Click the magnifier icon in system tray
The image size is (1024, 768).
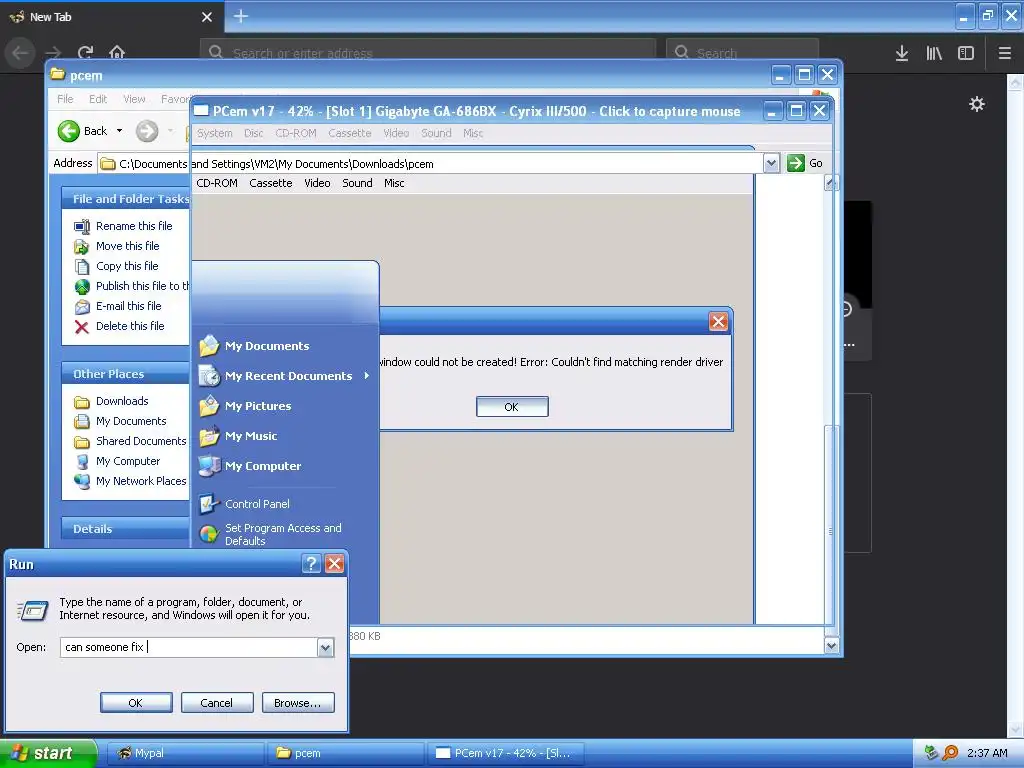(950, 753)
